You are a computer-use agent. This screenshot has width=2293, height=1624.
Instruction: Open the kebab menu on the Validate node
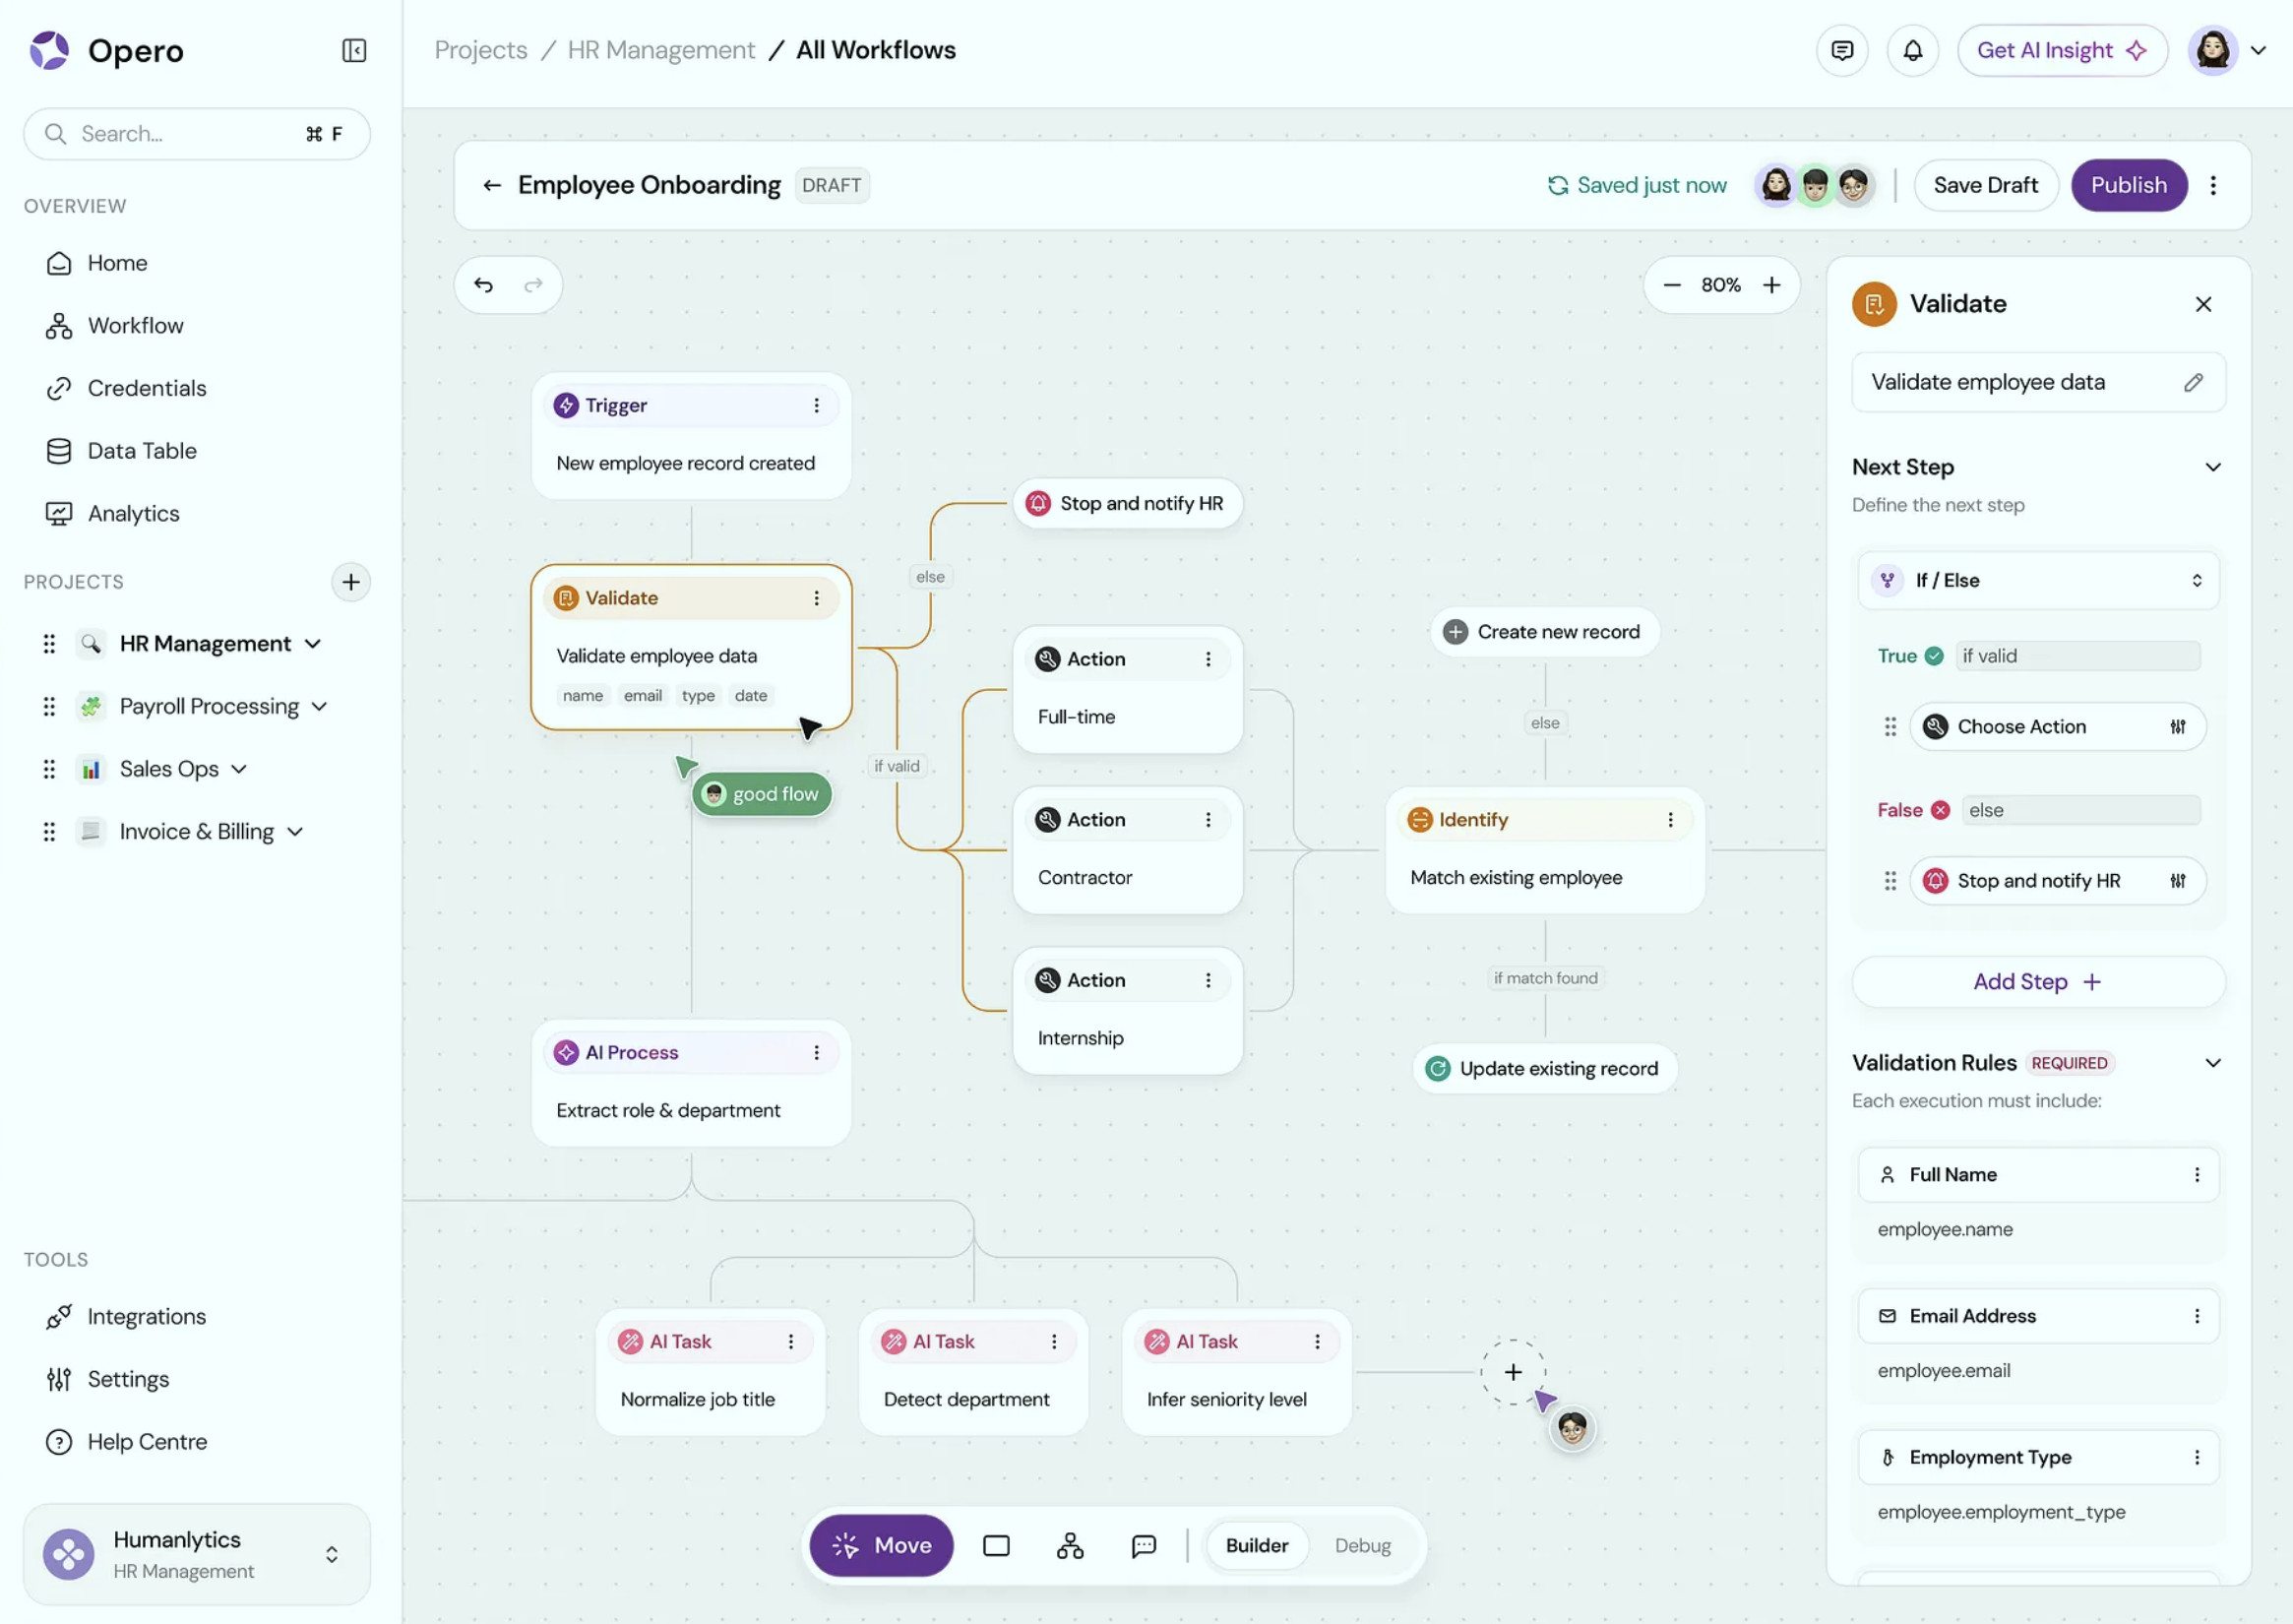[x=817, y=597]
